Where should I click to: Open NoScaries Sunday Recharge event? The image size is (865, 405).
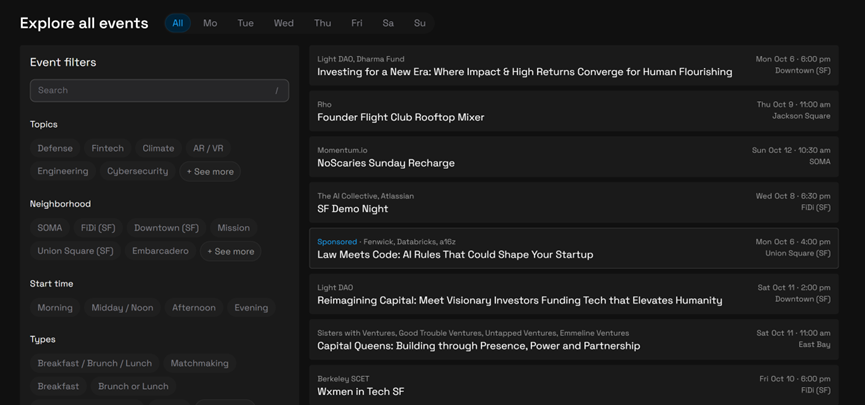pyautogui.click(x=574, y=157)
